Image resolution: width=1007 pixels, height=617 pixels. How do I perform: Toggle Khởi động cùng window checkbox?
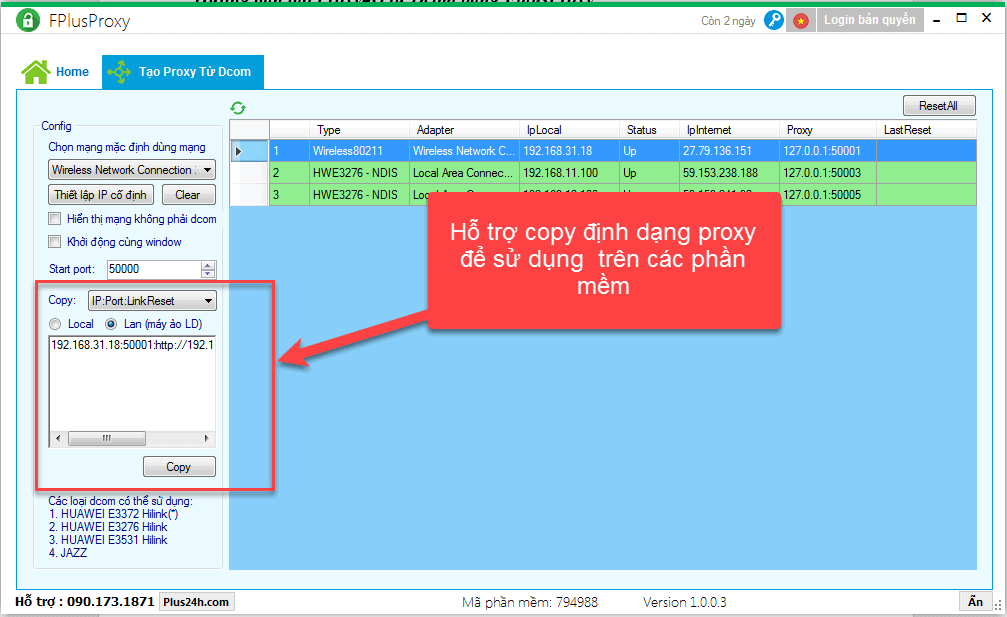[55, 242]
